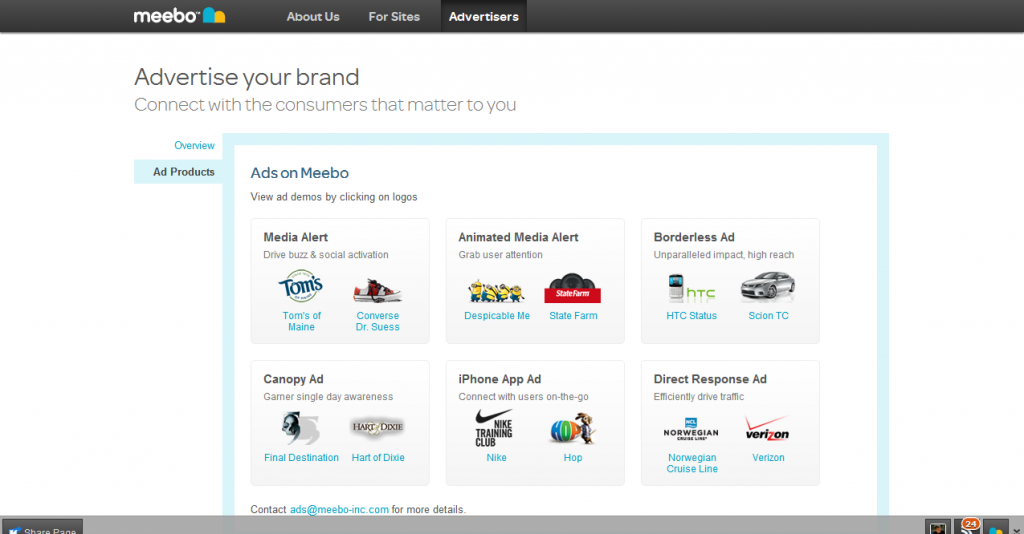1024x534 pixels.
Task: Click the State Farm red logo
Action: click(573, 288)
